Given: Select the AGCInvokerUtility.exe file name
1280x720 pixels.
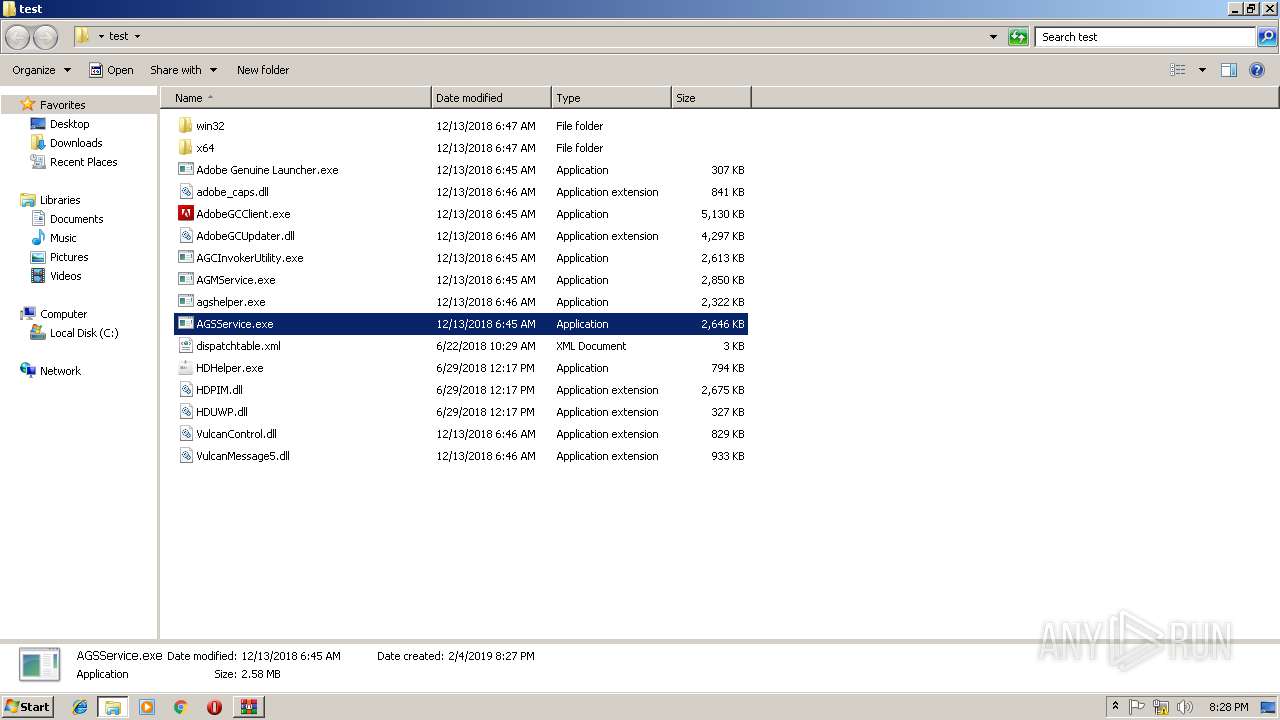Looking at the screenshot, I should pyautogui.click(x=249, y=258).
